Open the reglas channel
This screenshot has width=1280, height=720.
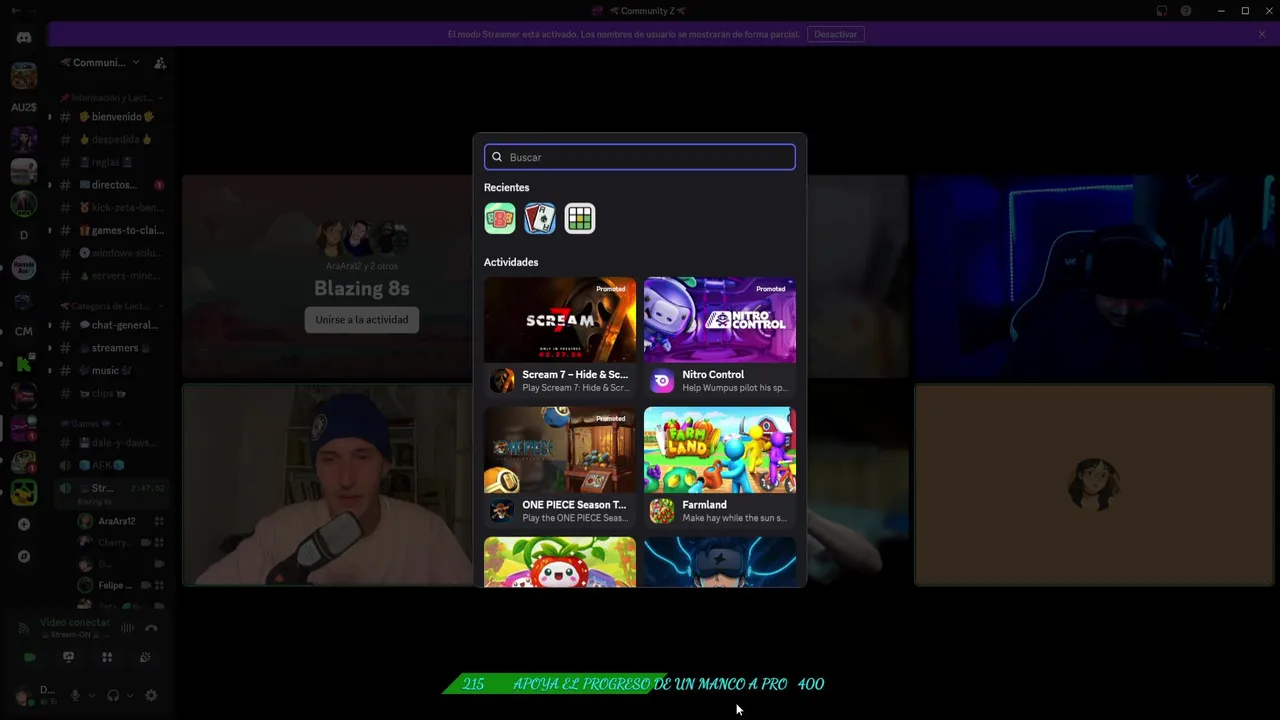pos(110,162)
